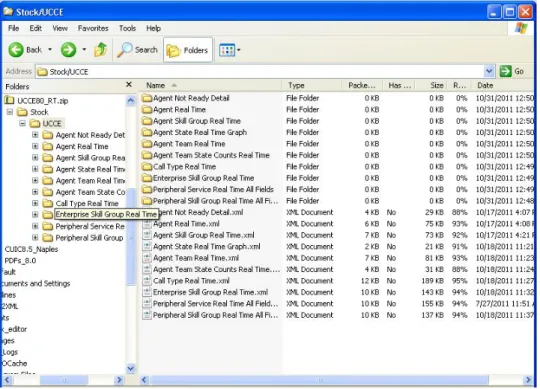Collapse the UCCE tree node
Screen dimensions: 540x389
click(22, 124)
